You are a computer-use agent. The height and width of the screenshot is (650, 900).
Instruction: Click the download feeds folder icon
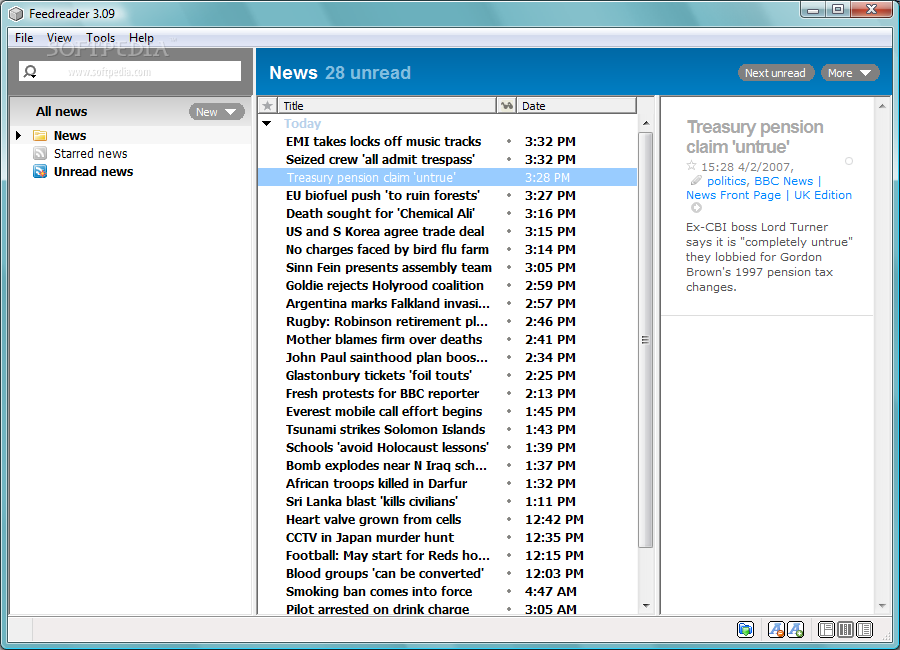[x=745, y=630]
